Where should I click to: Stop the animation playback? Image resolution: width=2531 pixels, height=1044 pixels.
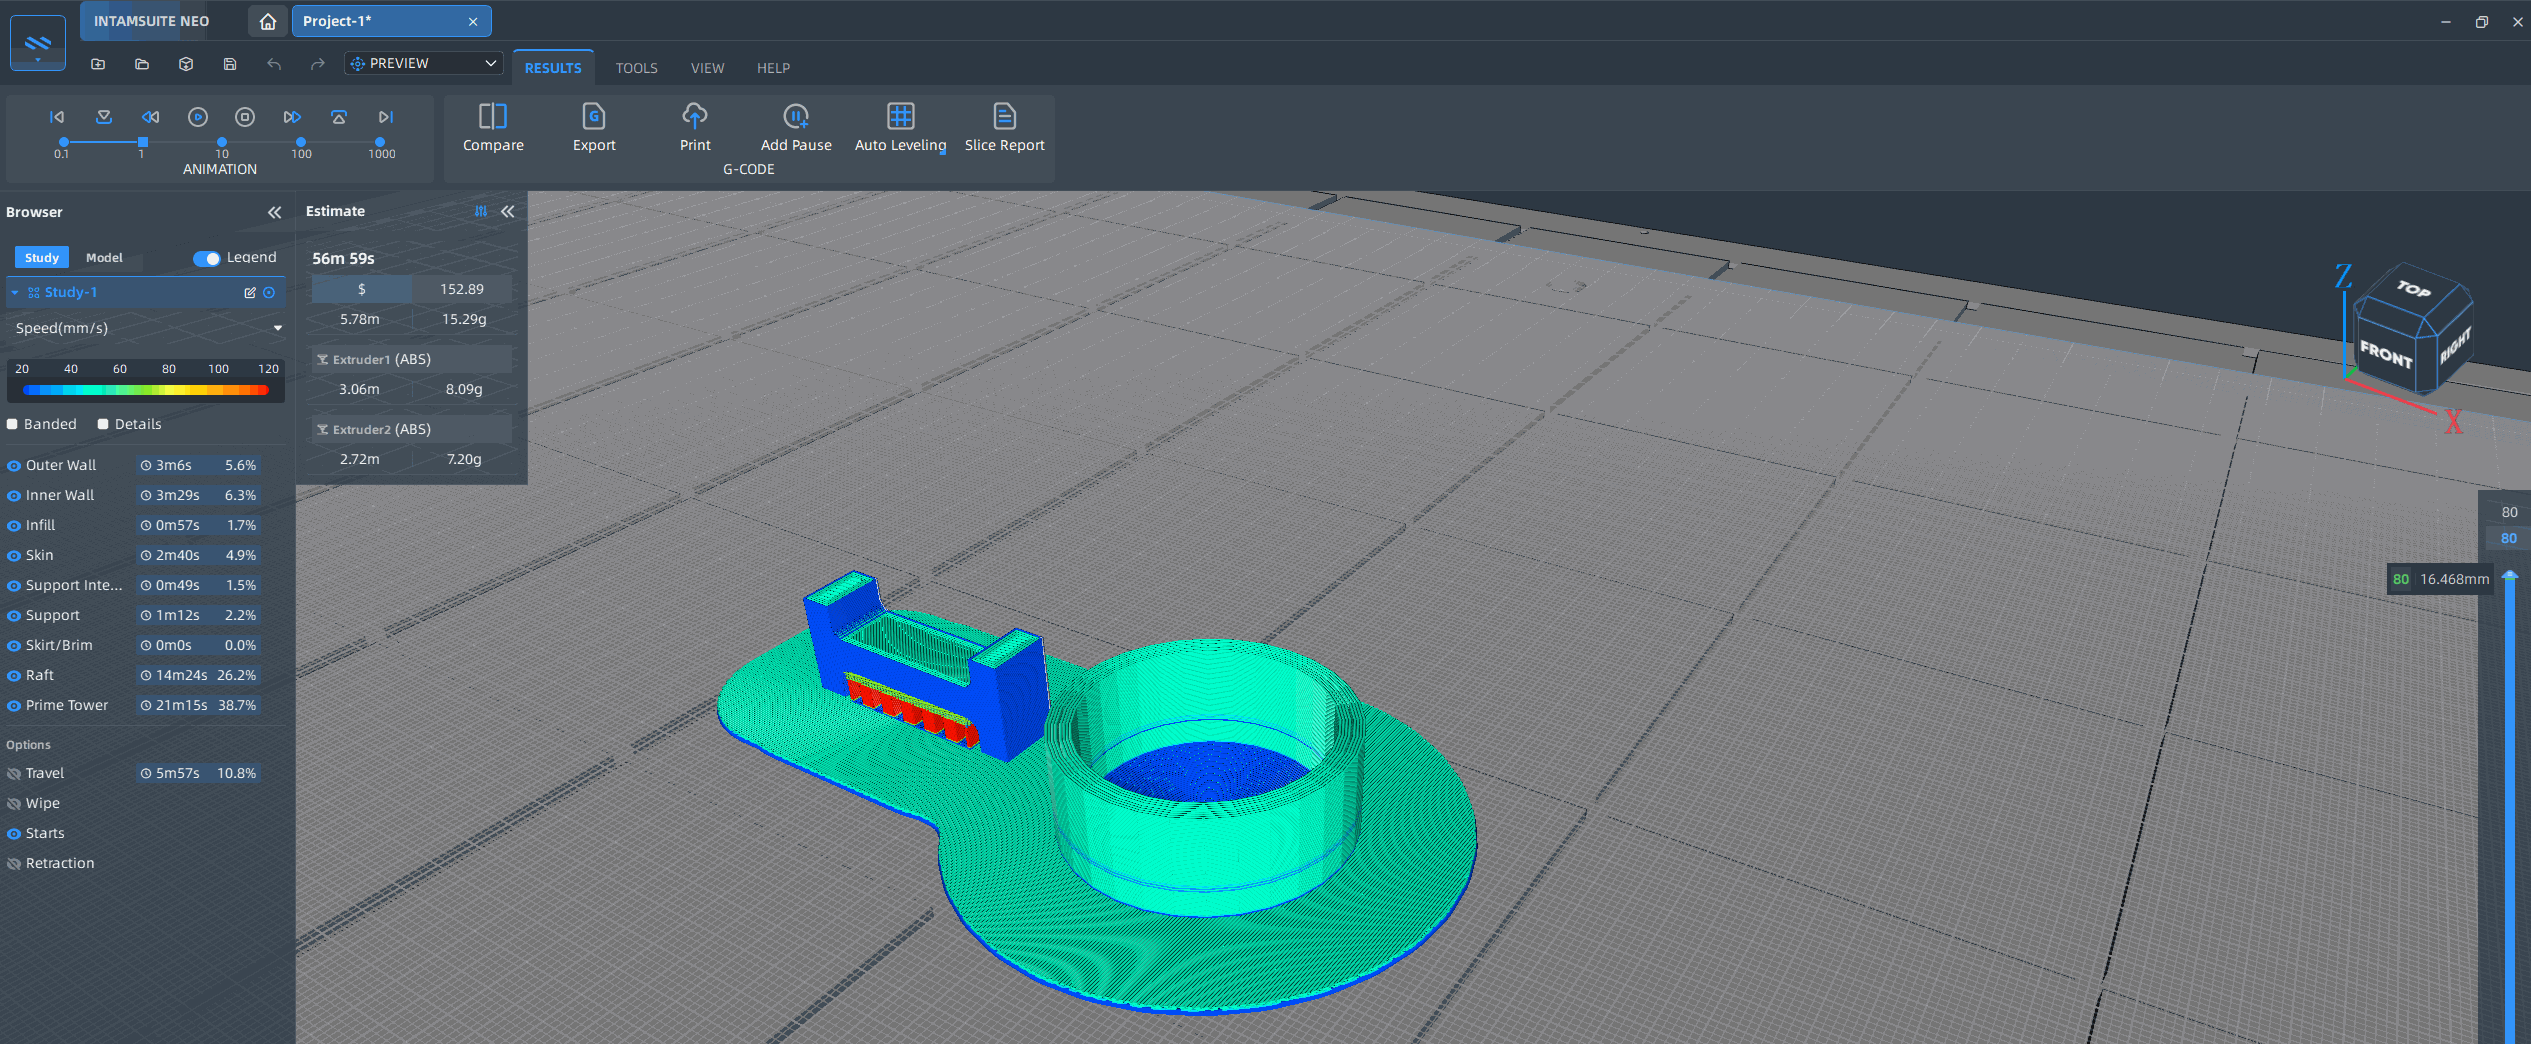245,117
